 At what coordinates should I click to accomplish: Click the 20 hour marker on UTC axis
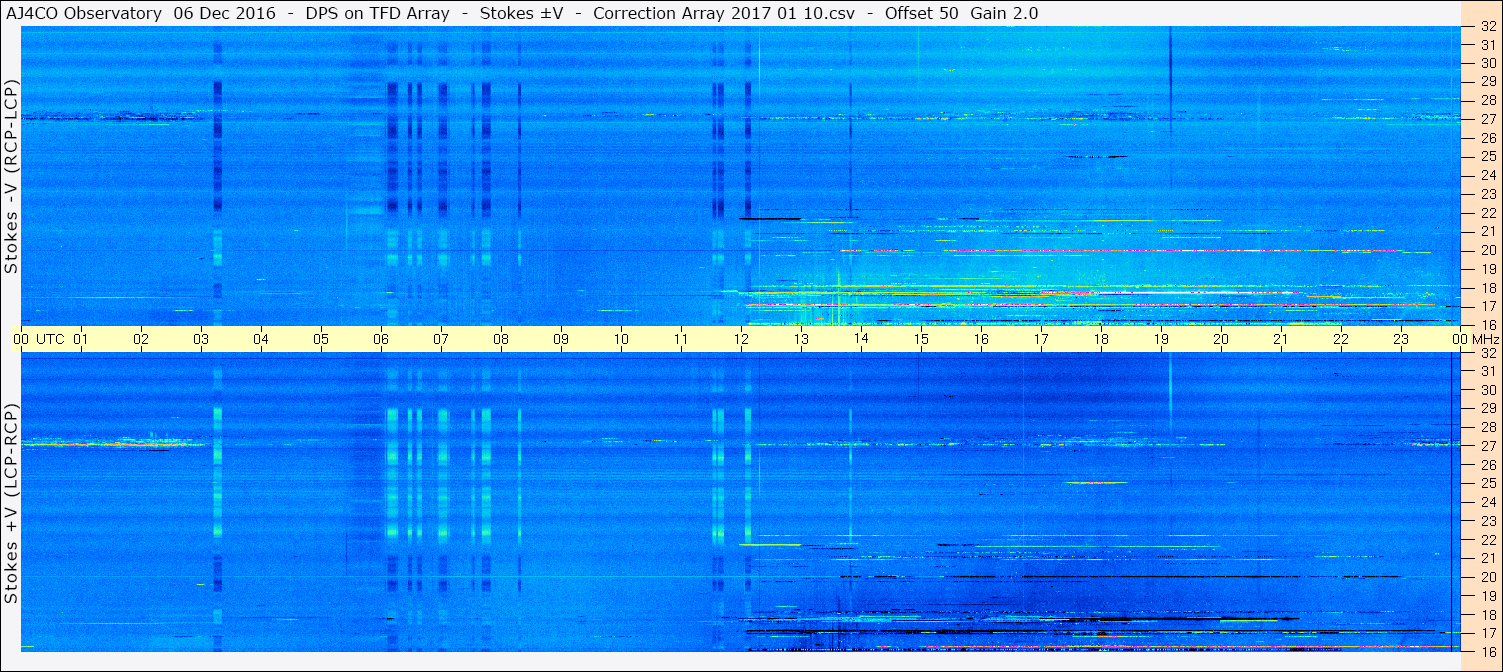tap(1221, 339)
